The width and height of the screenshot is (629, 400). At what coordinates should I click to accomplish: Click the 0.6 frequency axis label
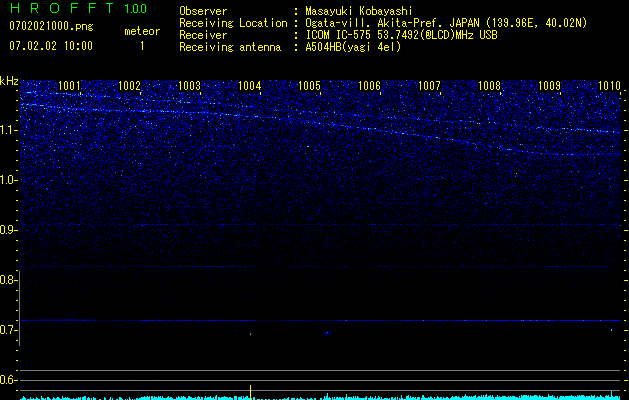9,380
